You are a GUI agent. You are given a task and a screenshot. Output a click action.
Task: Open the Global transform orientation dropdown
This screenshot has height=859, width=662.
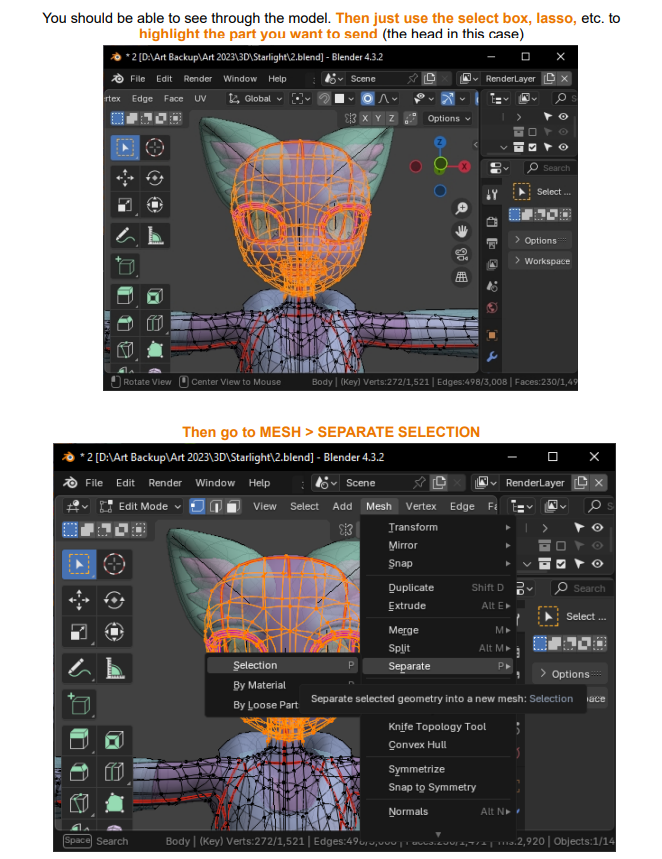(257, 98)
